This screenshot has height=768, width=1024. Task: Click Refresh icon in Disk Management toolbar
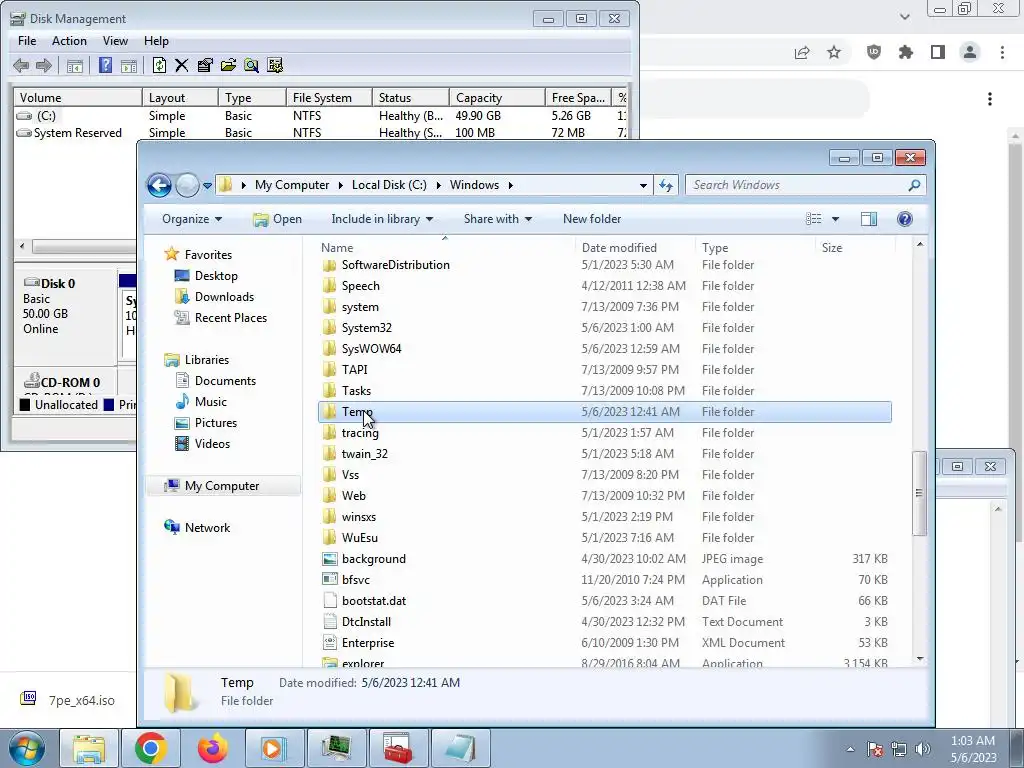[159, 65]
